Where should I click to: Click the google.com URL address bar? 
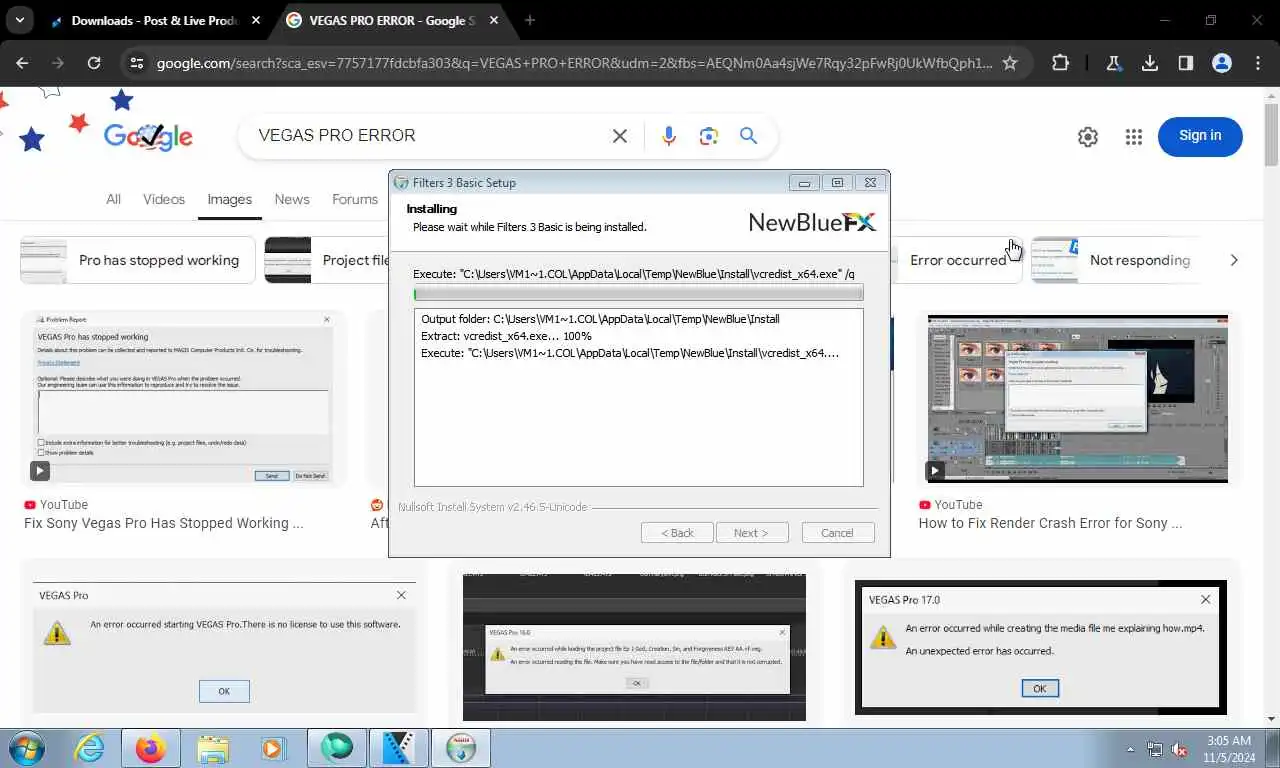coord(574,63)
